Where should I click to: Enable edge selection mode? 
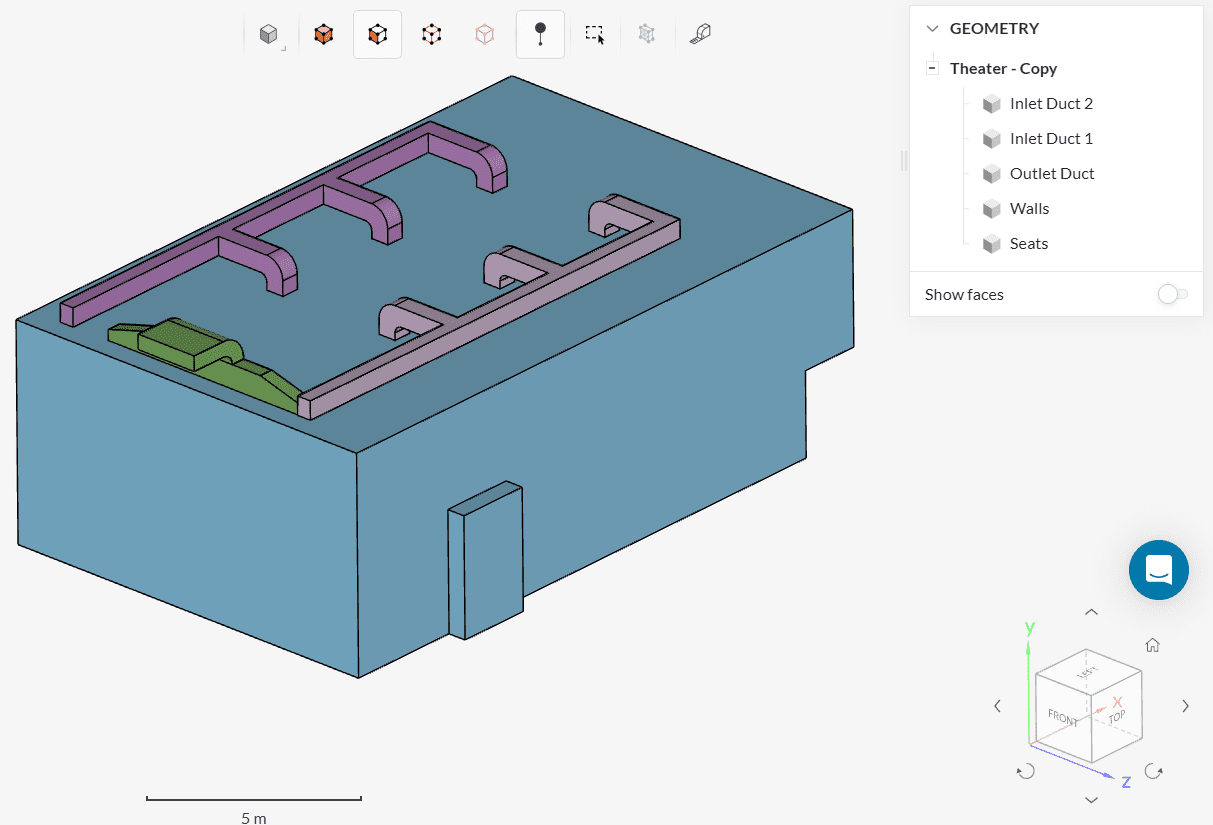pos(431,35)
